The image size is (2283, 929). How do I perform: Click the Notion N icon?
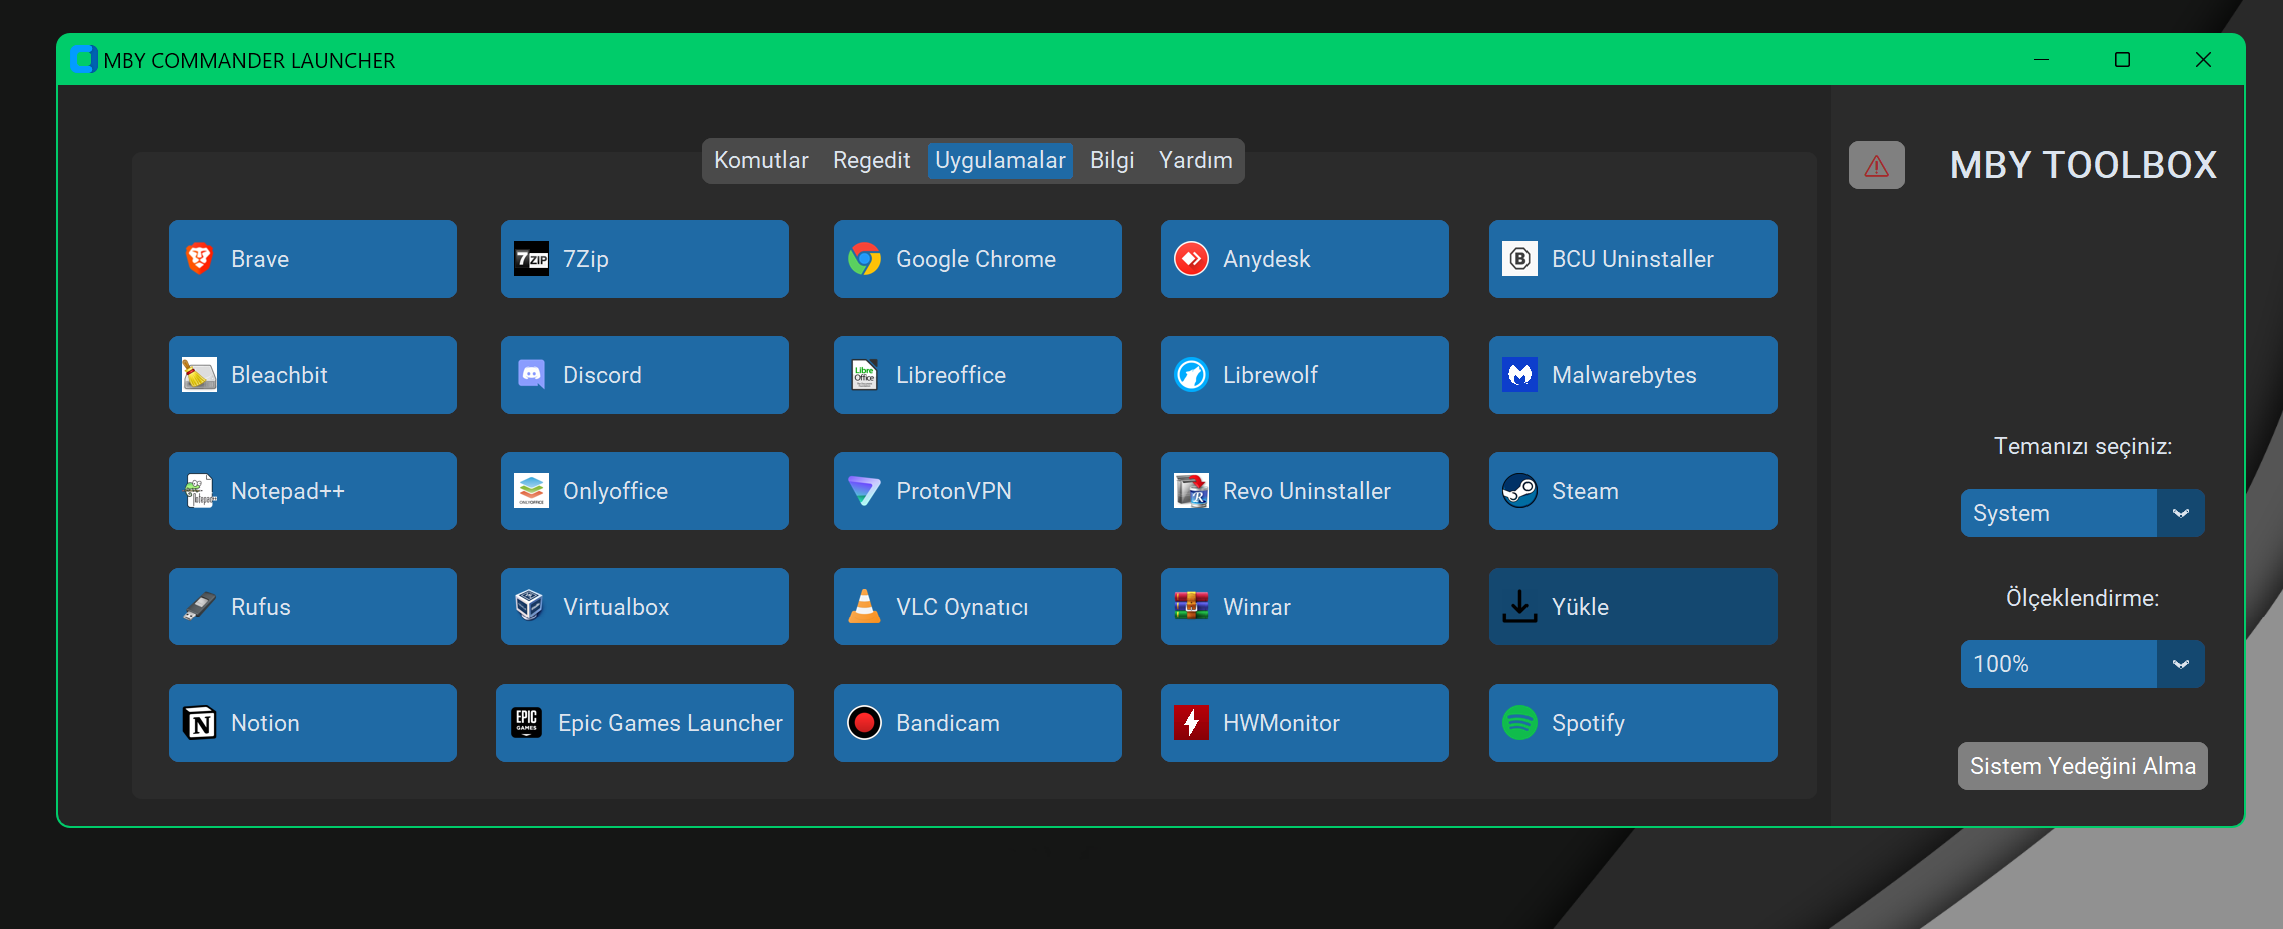[x=199, y=722]
